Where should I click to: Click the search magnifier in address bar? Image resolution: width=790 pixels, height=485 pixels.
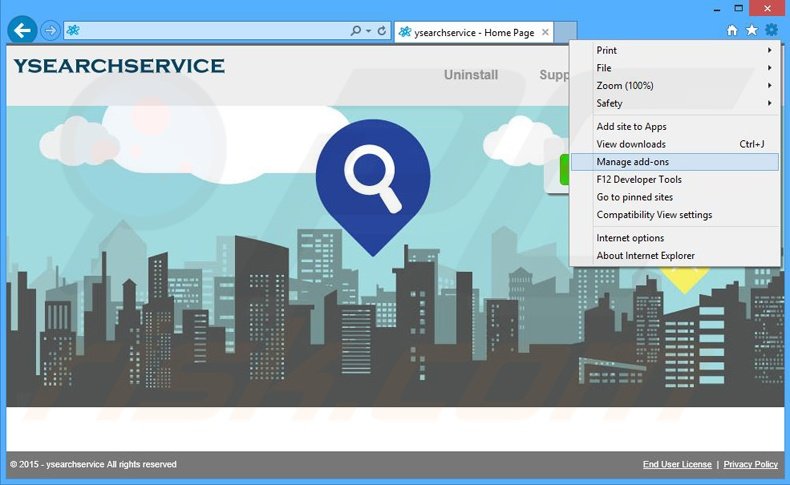tap(356, 31)
